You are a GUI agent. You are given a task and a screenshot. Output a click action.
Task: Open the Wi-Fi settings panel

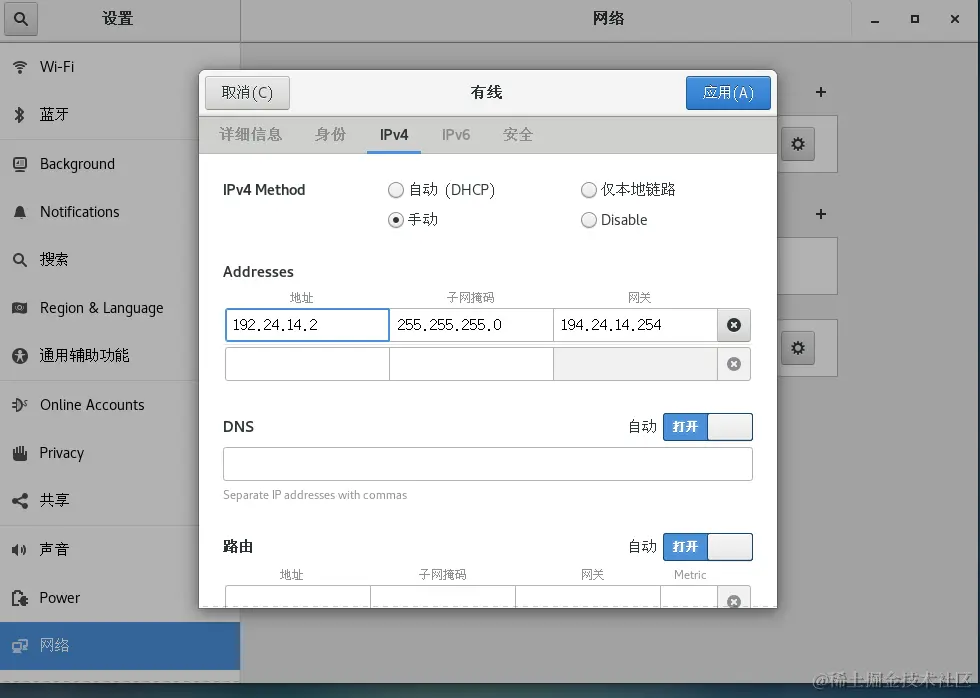tap(120, 67)
